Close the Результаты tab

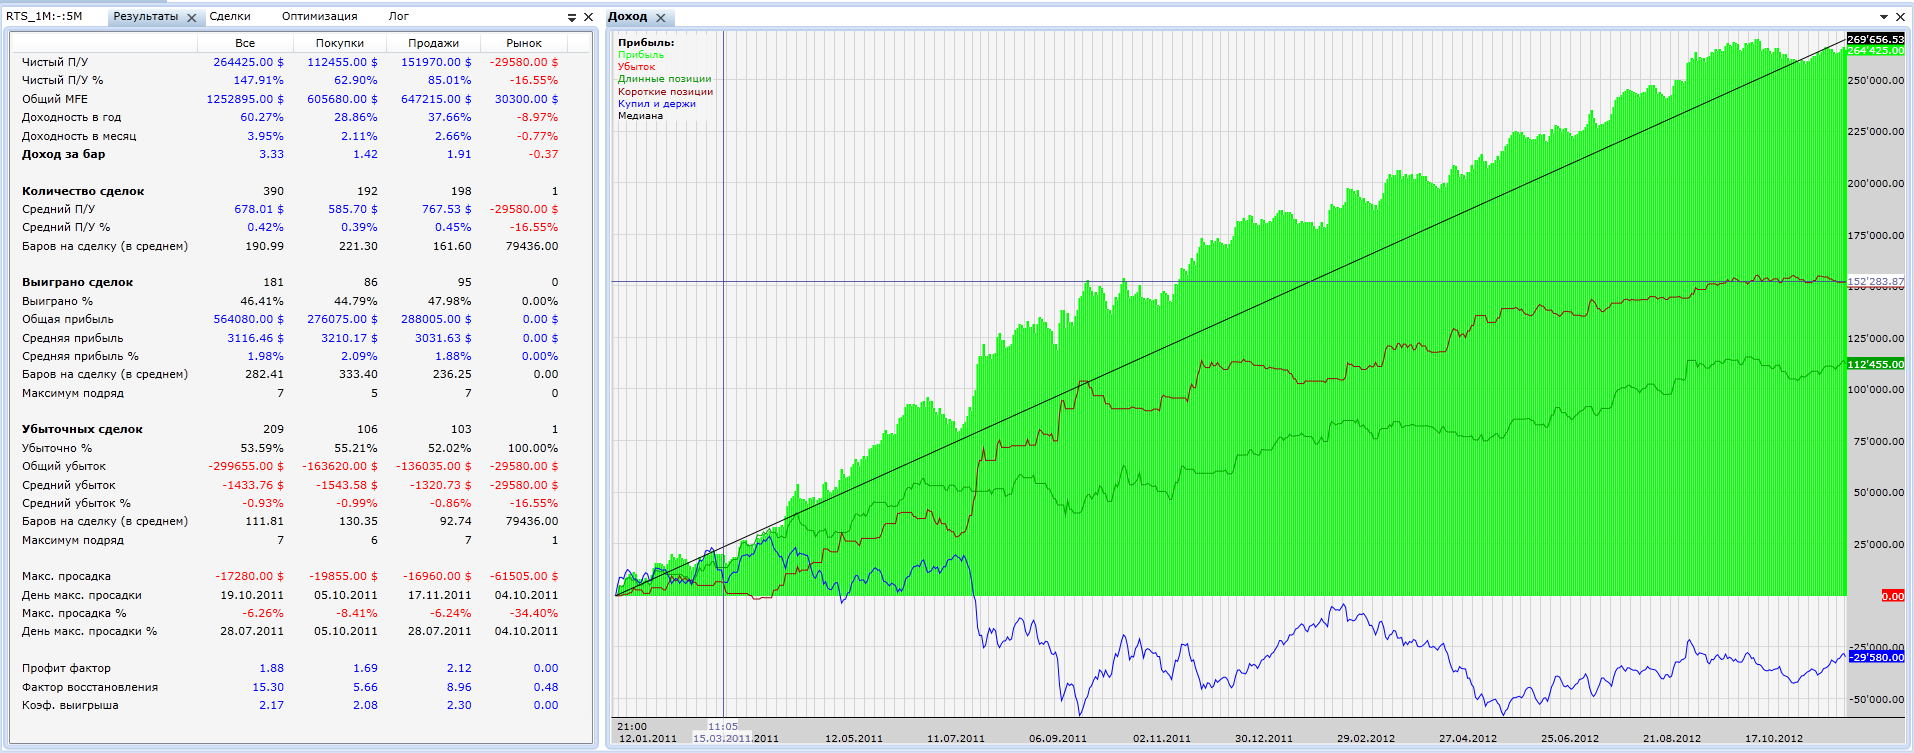coord(192,17)
